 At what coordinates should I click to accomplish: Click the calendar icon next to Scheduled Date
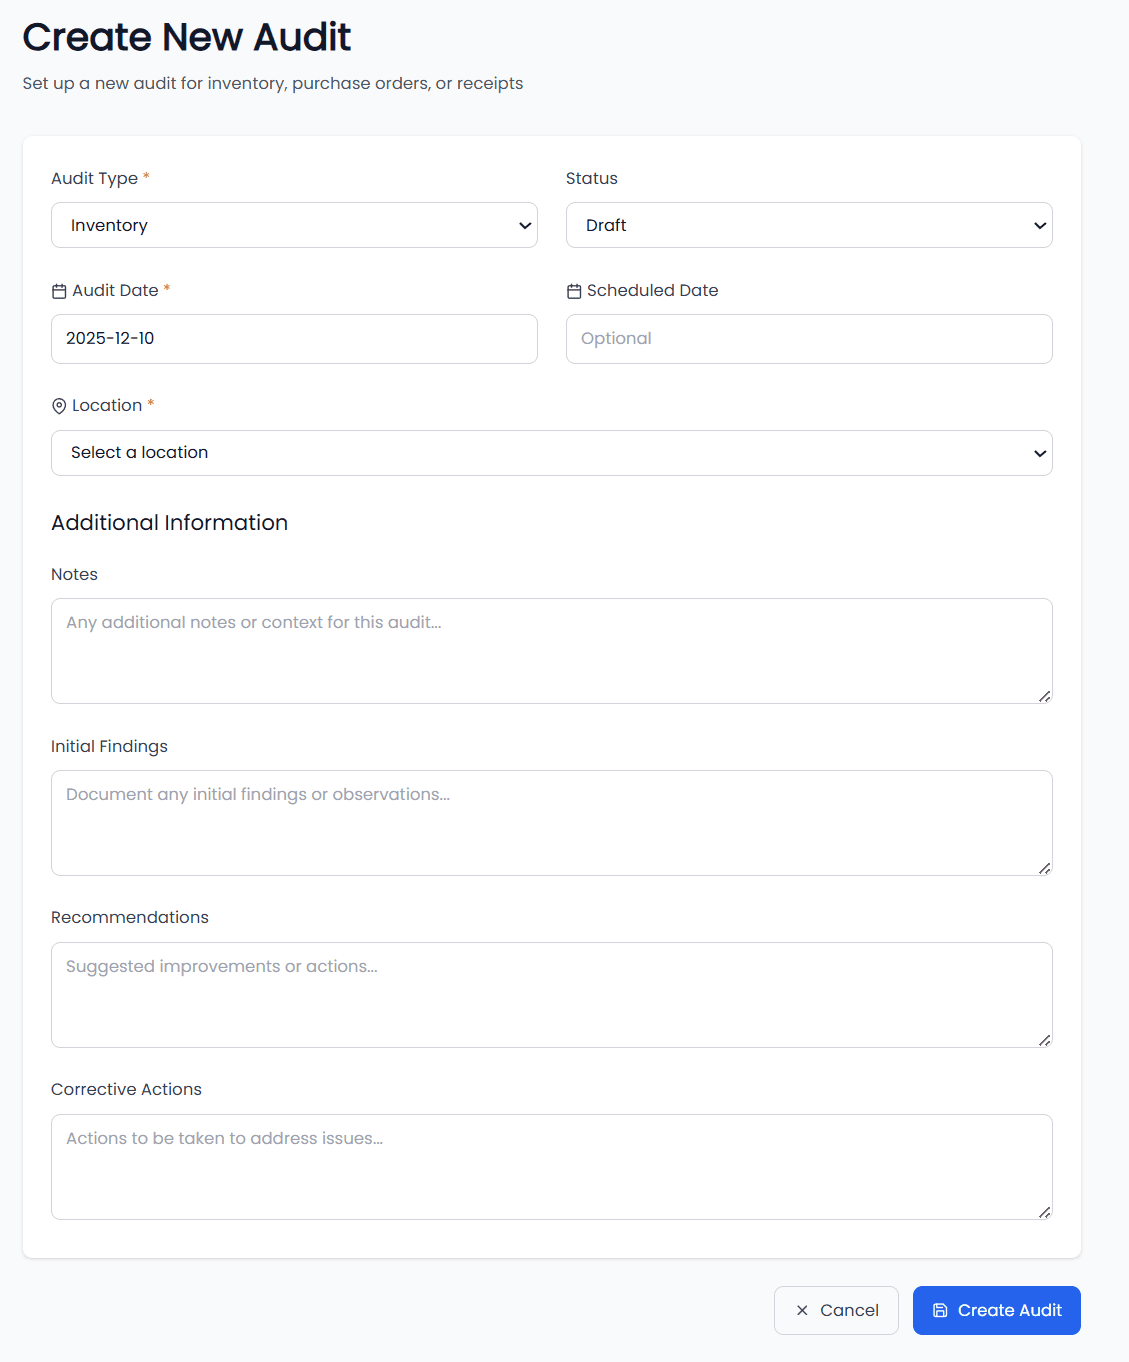[x=574, y=291]
